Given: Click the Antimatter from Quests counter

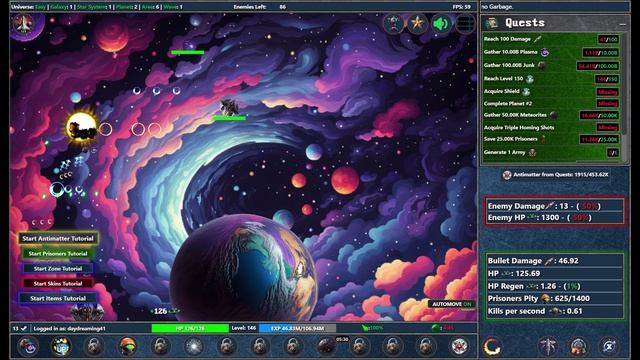Looking at the screenshot, I should click(x=556, y=175).
